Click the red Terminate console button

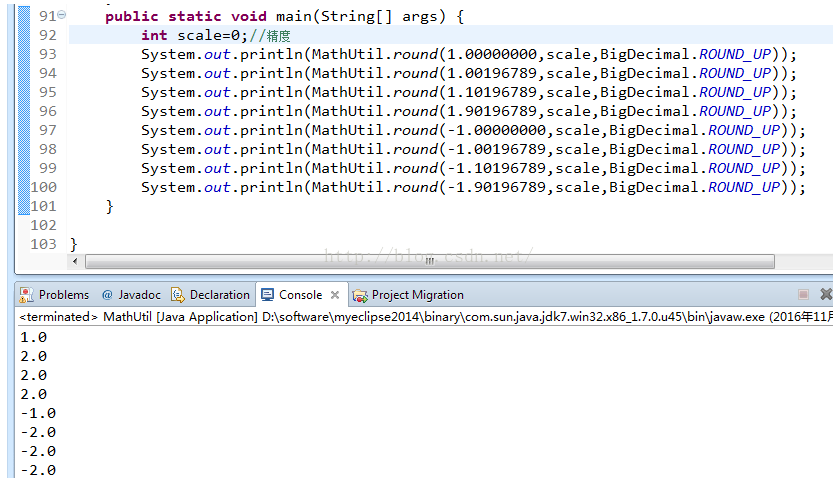pos(803,294)
